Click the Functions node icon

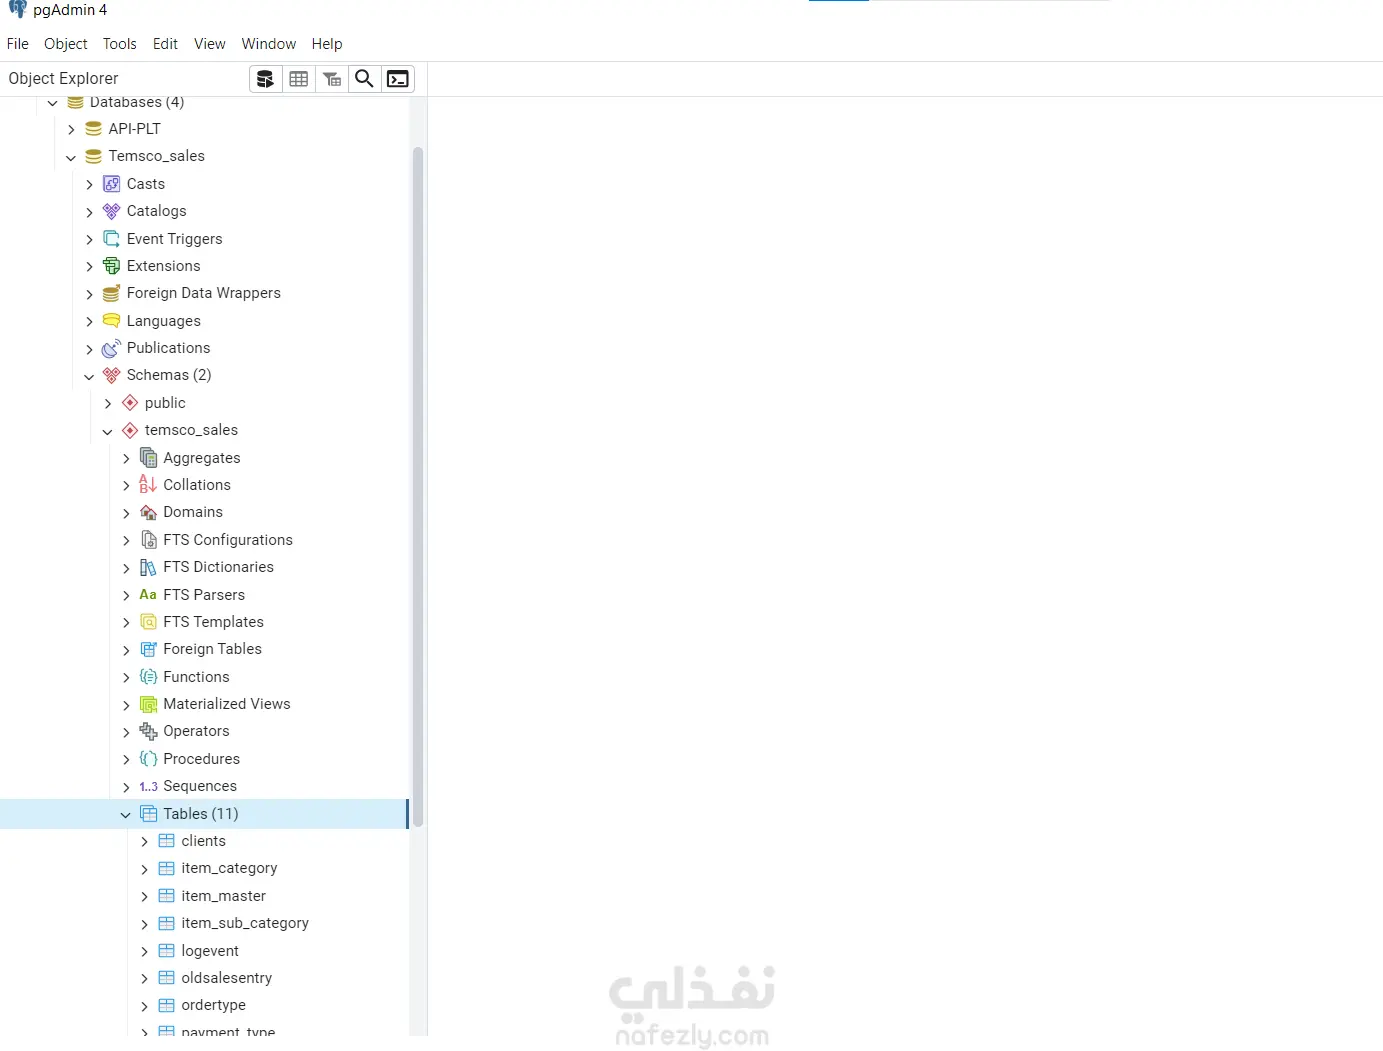click(148, 677)
